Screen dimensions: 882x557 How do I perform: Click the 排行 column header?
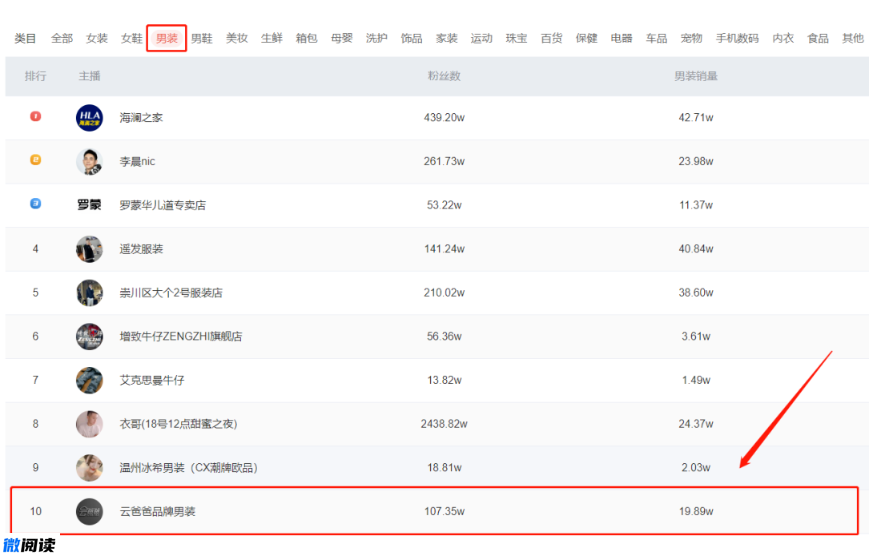[35, 76]
